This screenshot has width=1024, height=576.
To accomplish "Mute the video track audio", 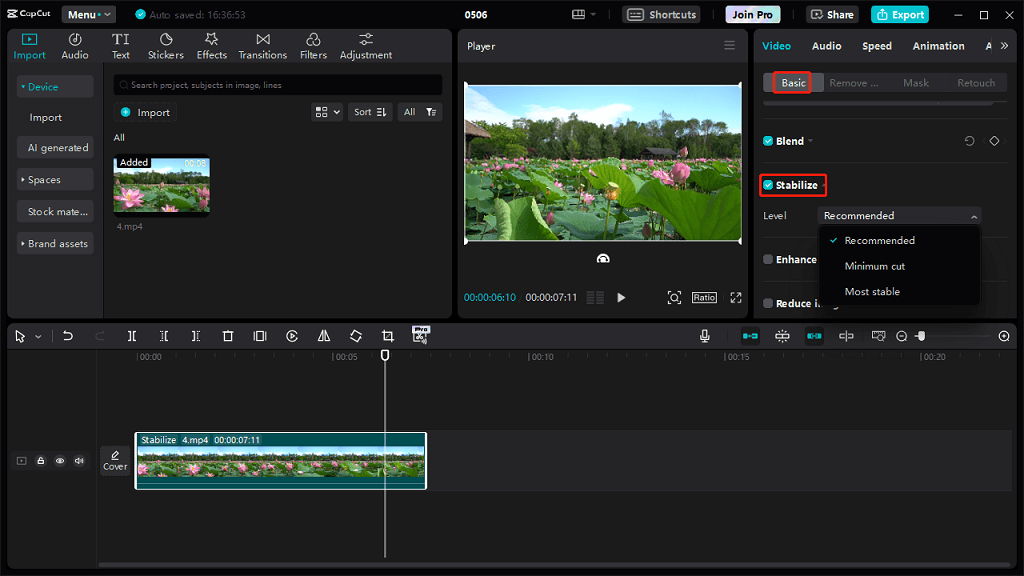I will pyautogui.click(x=79, y=460).
